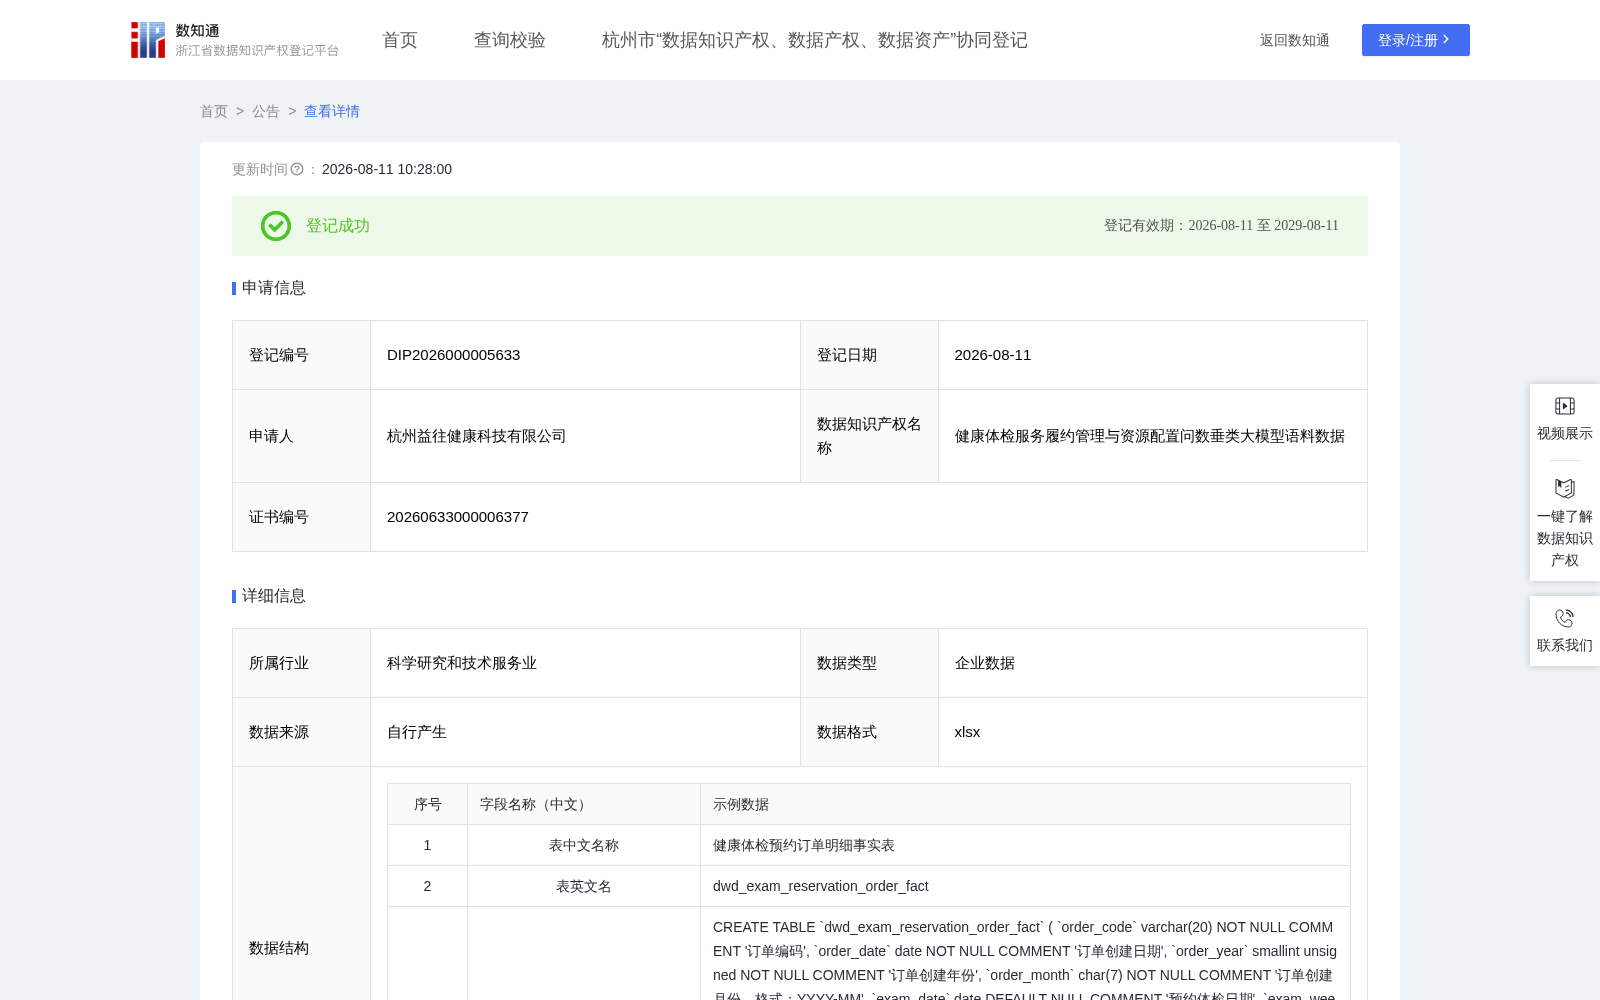Click 查看详情 in the breadcrumb
The height and width of the screenshot is (1000, 1600).
click(x=332, y=111)
